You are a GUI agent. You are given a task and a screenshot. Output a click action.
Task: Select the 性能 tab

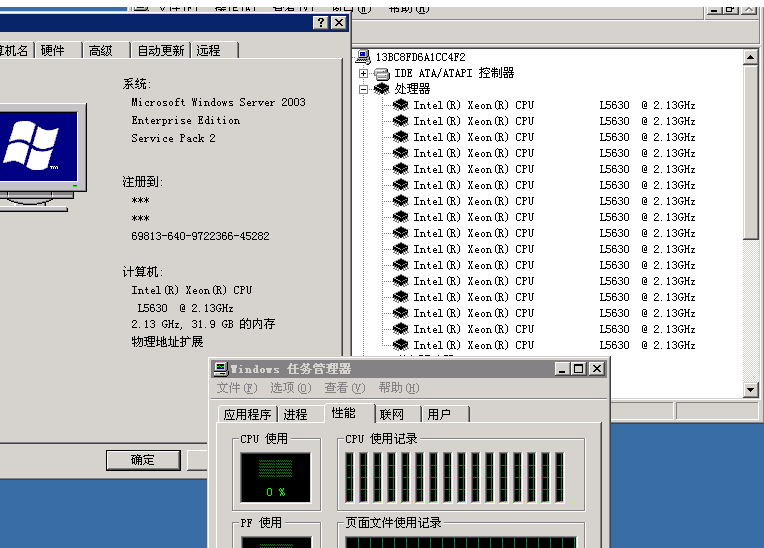click(x=349, y=413)
